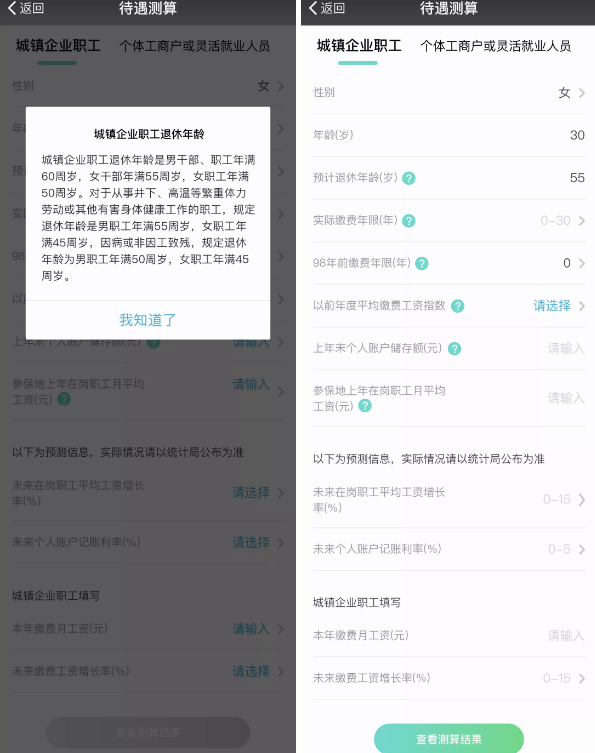
Task: Open 请选择 for 以前年度平均缴费工资指数 in right screen
Action: pos(552,306)
